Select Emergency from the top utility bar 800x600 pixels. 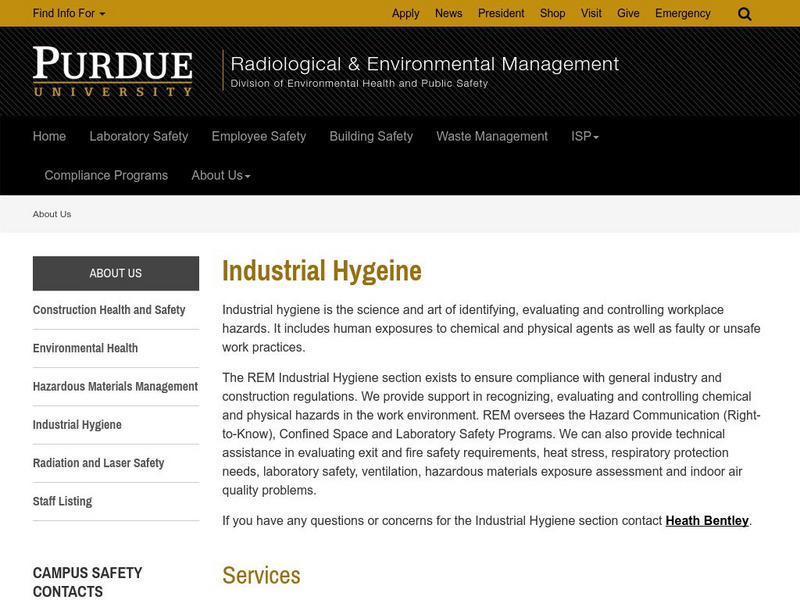point(685,14)
